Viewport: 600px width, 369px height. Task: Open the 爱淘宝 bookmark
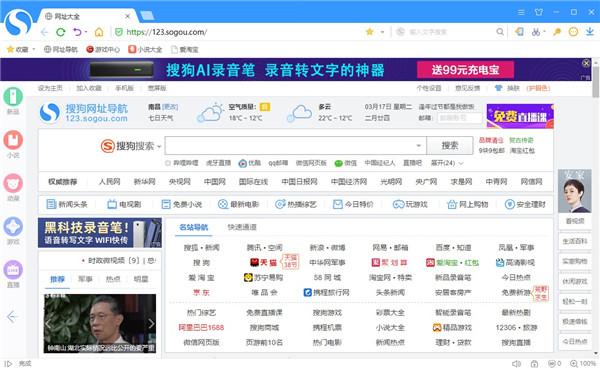pyautogui.click(x=184, y=49)
